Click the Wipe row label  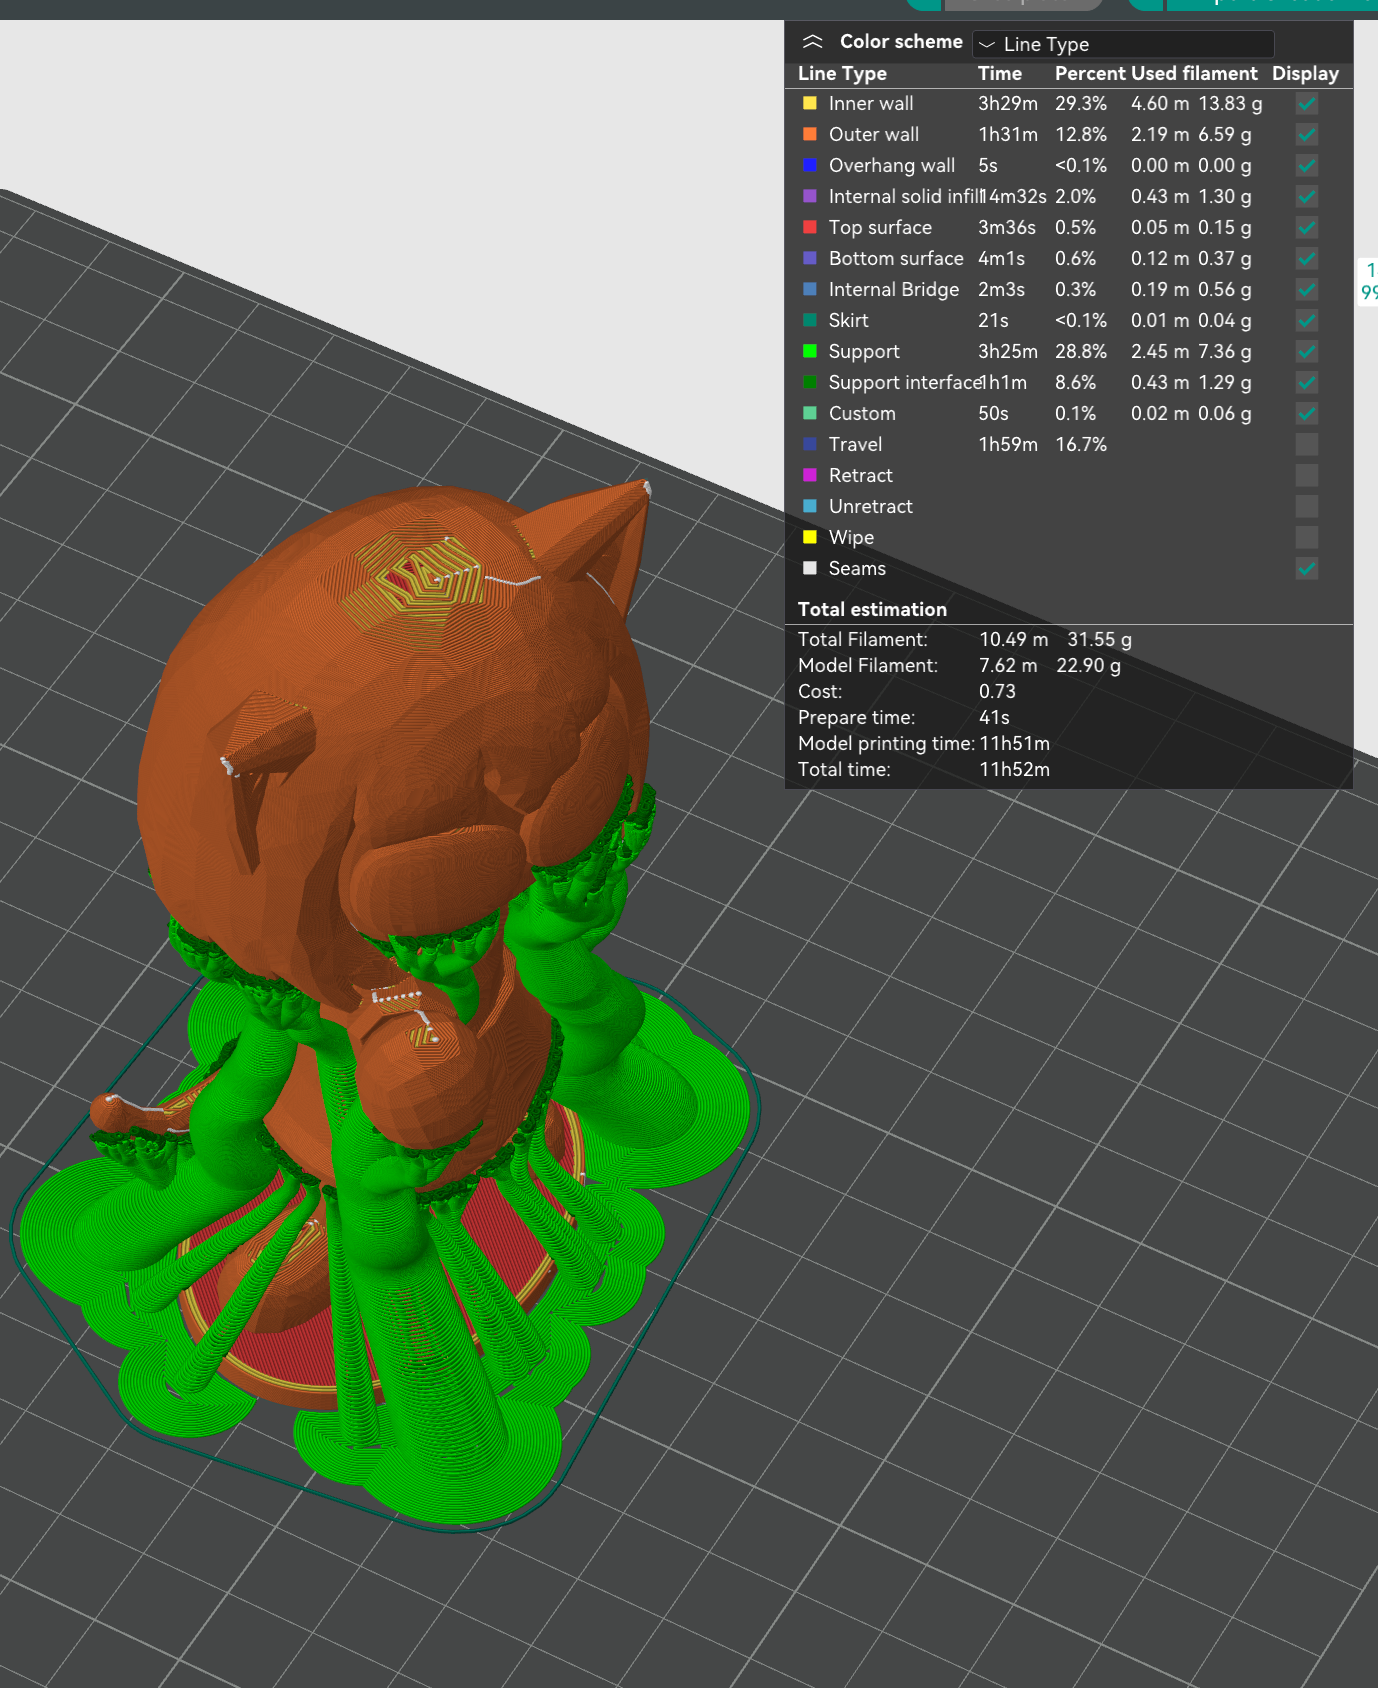click(x=852, y=537)
